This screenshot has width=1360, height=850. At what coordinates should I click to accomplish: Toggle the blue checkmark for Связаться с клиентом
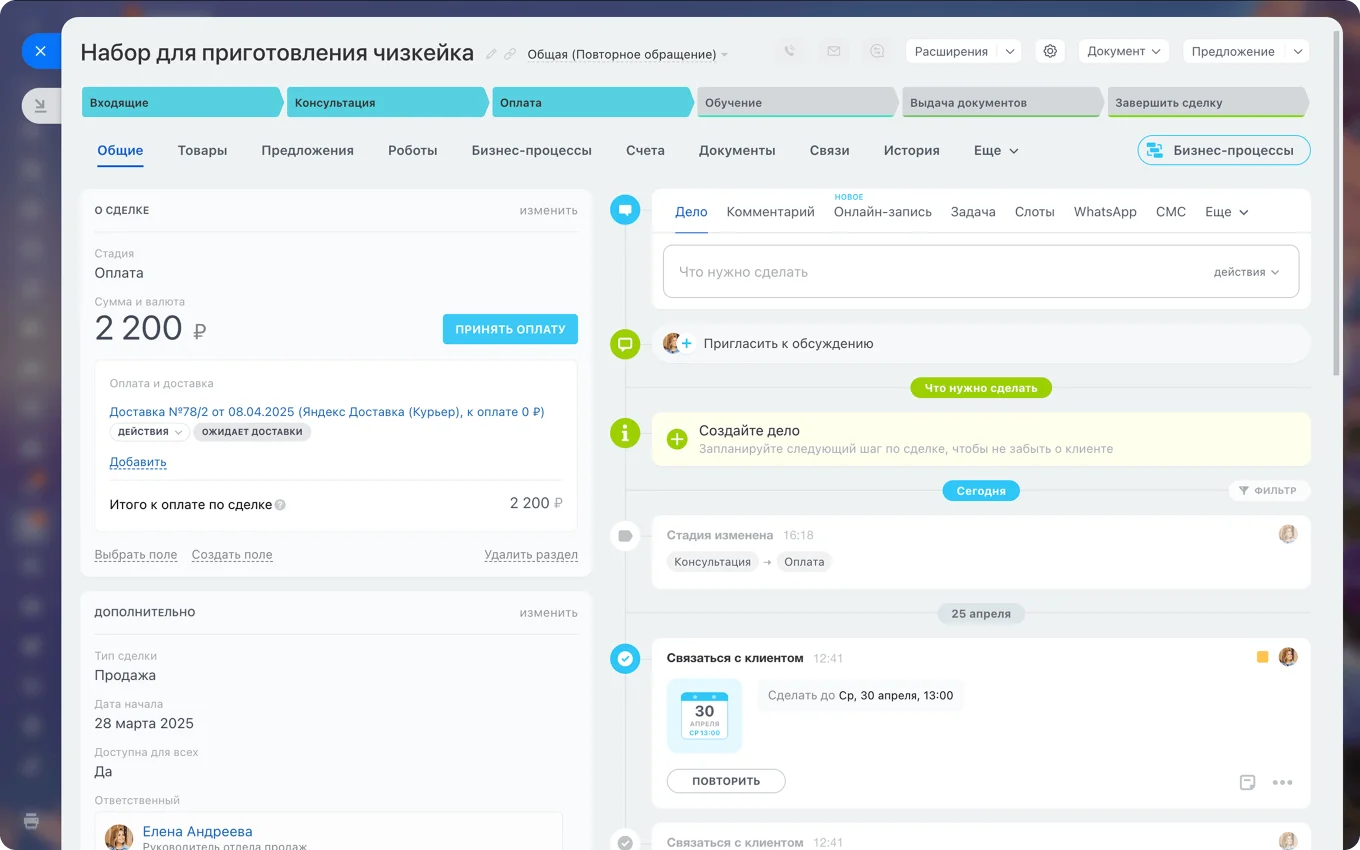coord(625,658)
